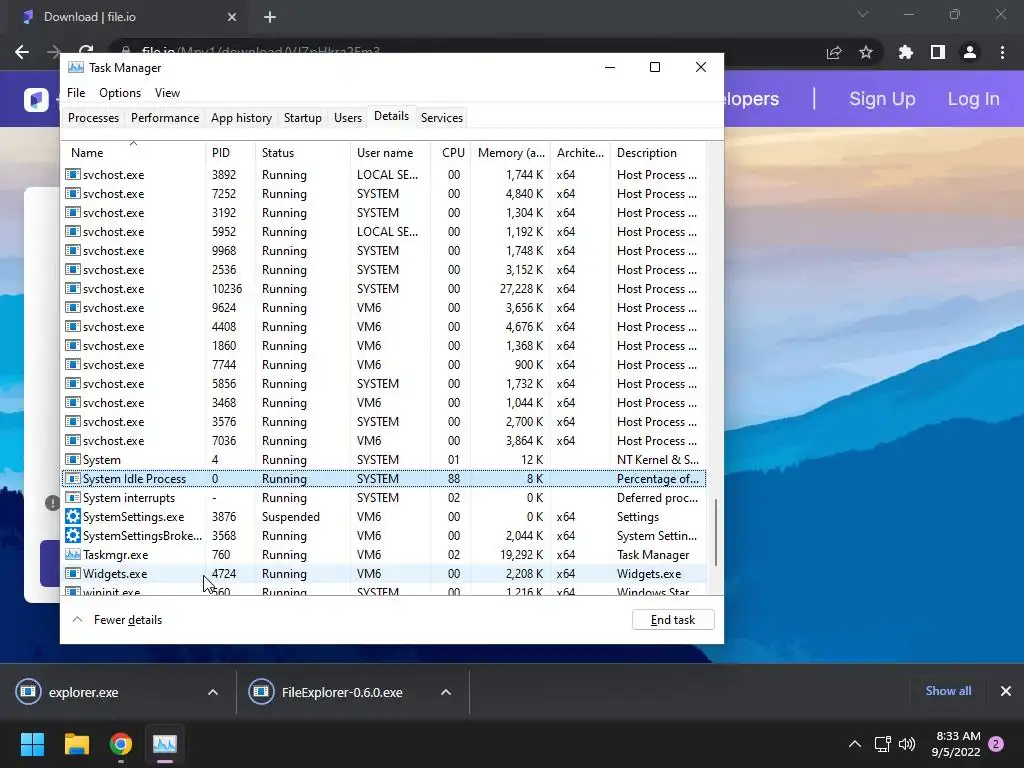This screenshot has height=768, width=1024.
Task: Go back using Chrome back arrow
Action: coord(22,52)
